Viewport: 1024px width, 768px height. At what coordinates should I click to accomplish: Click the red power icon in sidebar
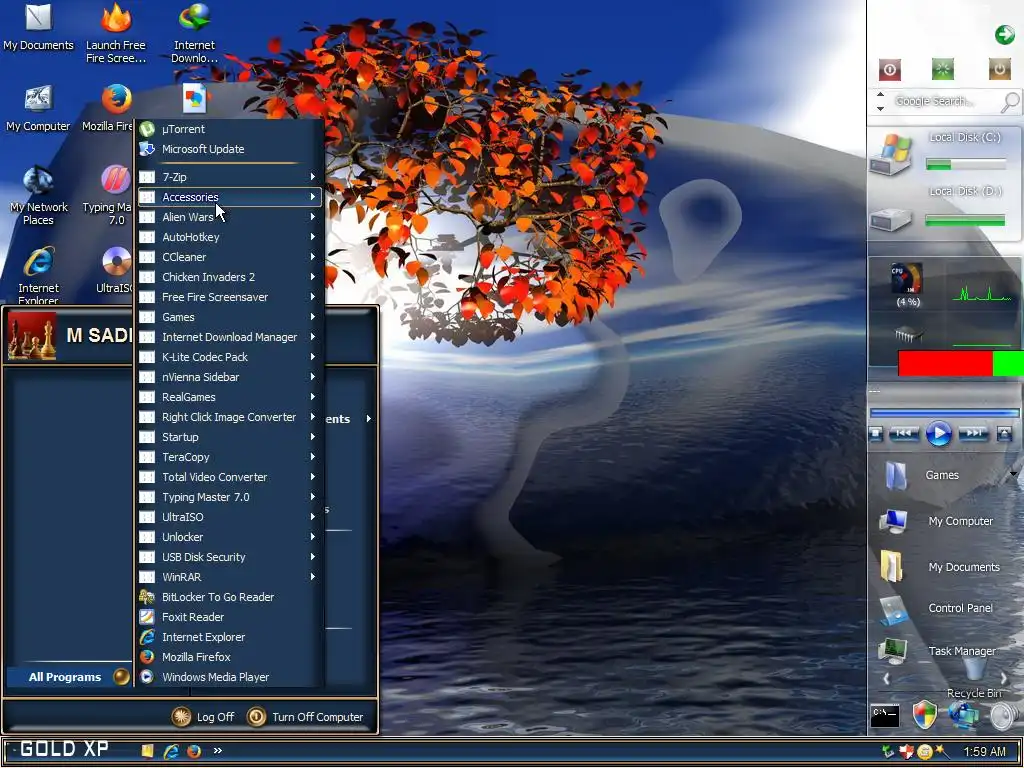[889, 69]
